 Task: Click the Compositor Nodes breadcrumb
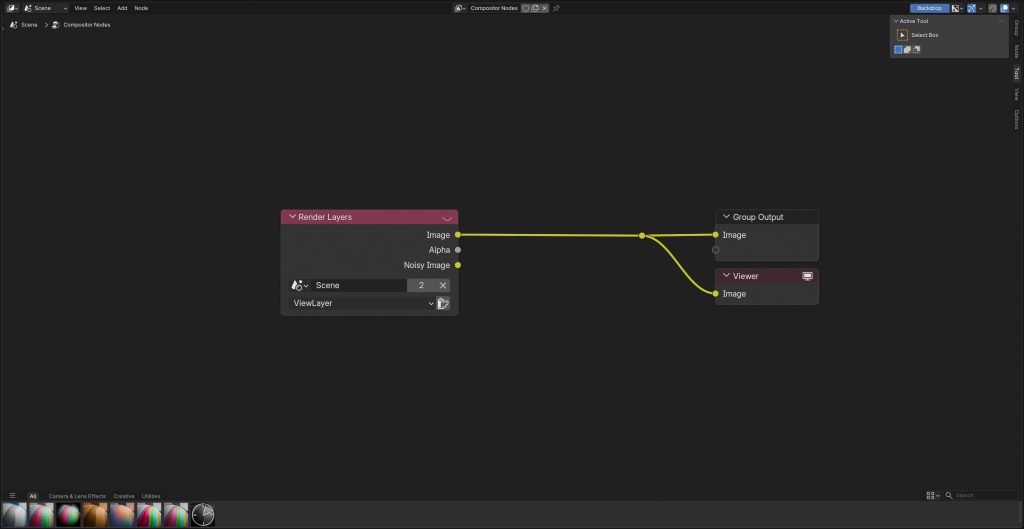tap(86, 25)
